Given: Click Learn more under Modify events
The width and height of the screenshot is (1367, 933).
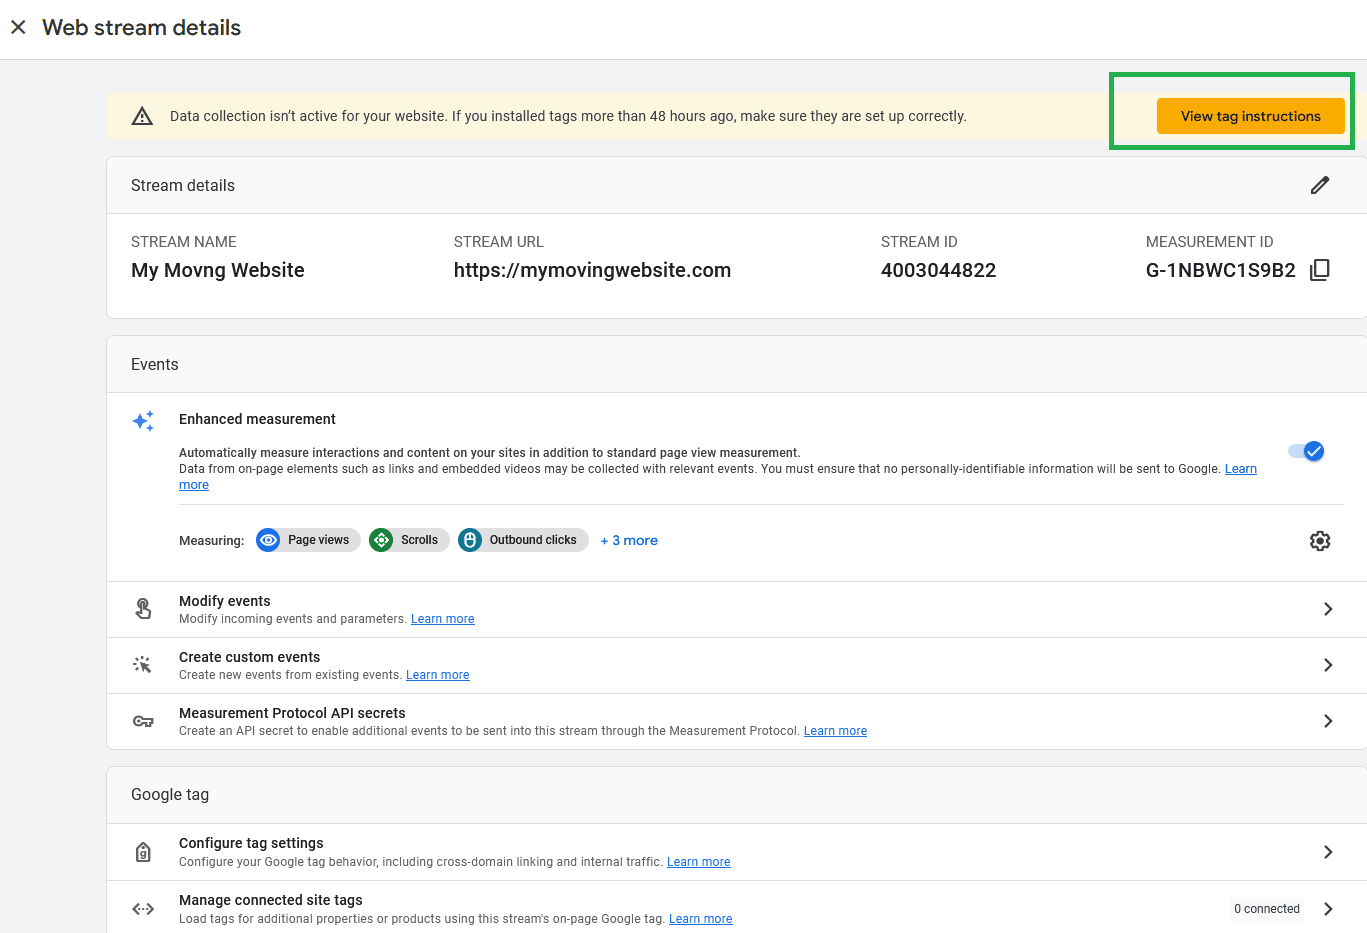Looking at the screenshot, I should pos(442,619).
